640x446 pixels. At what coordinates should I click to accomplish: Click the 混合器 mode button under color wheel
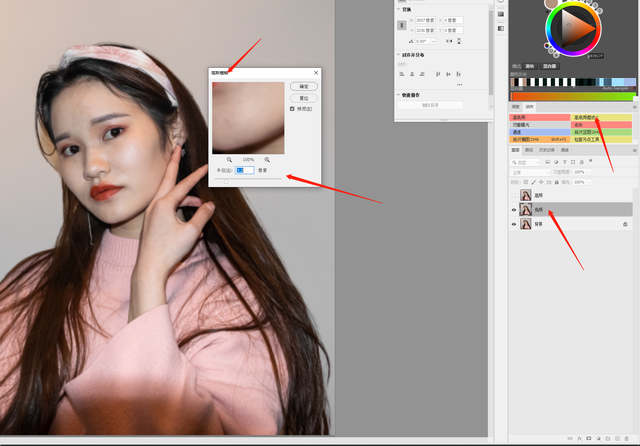(550, 66)
